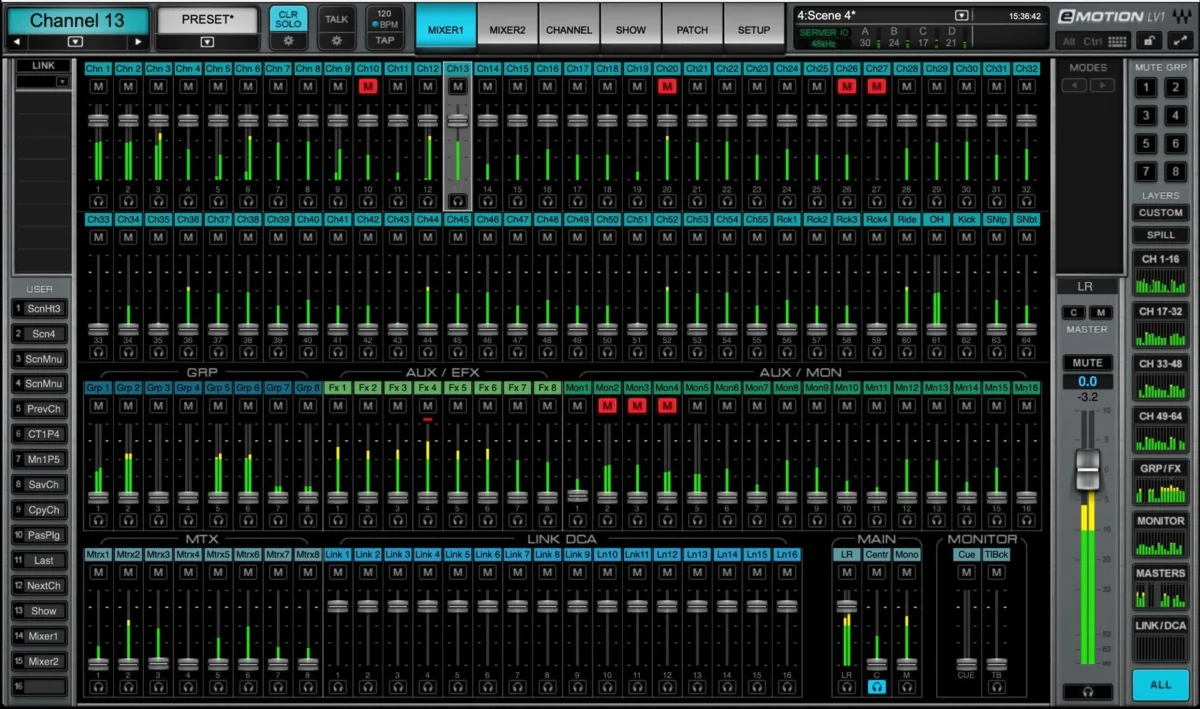
Task: Click the TAP tempo button
Action: 385,41
